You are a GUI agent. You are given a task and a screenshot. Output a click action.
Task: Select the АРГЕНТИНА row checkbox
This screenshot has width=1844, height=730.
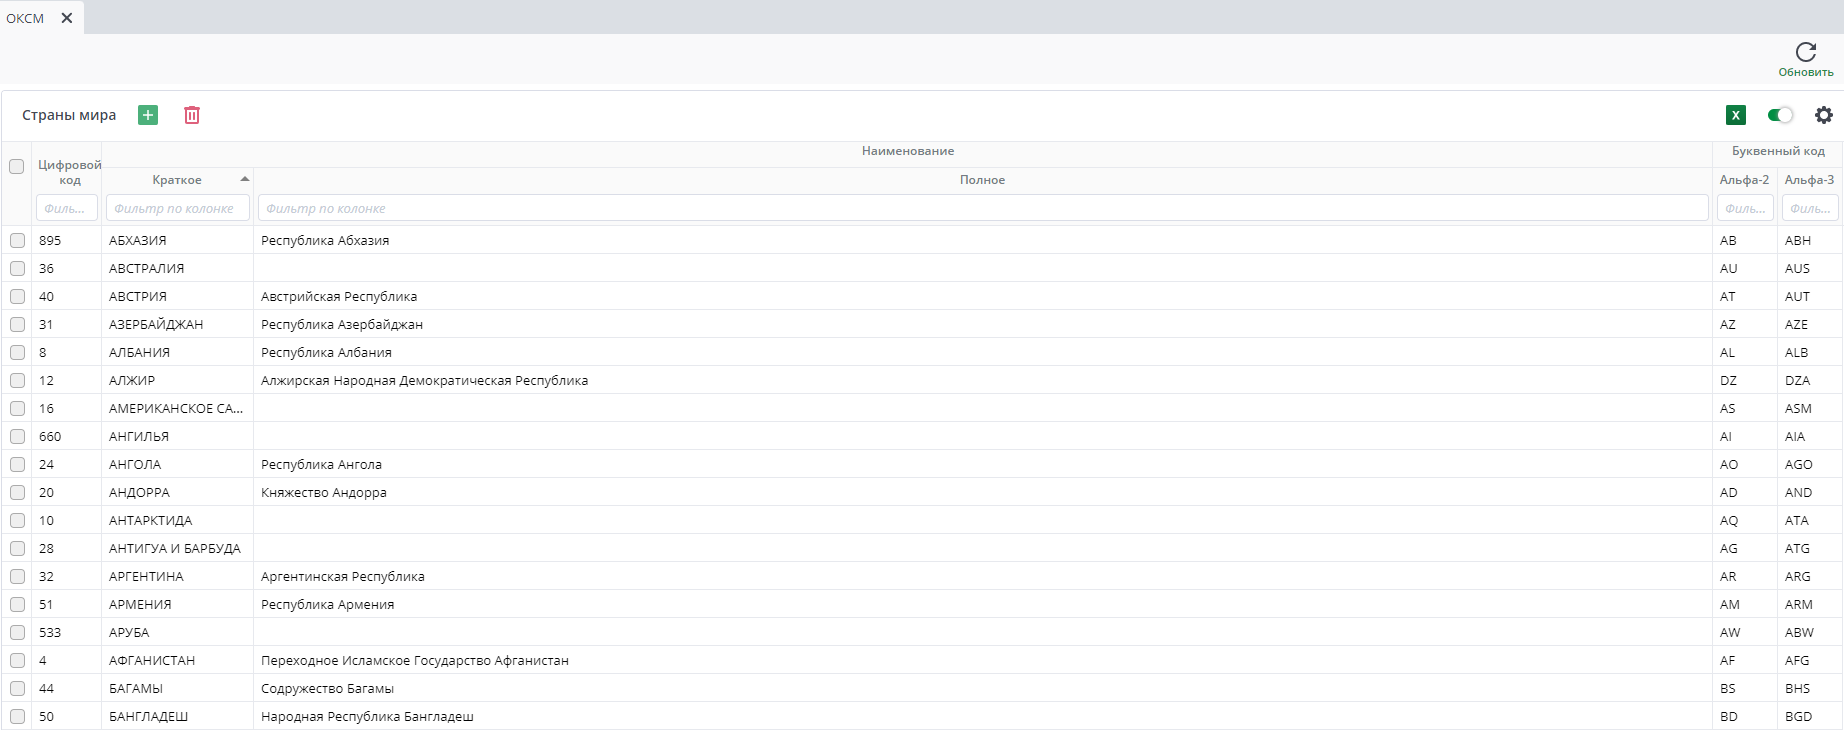point(17,576)
